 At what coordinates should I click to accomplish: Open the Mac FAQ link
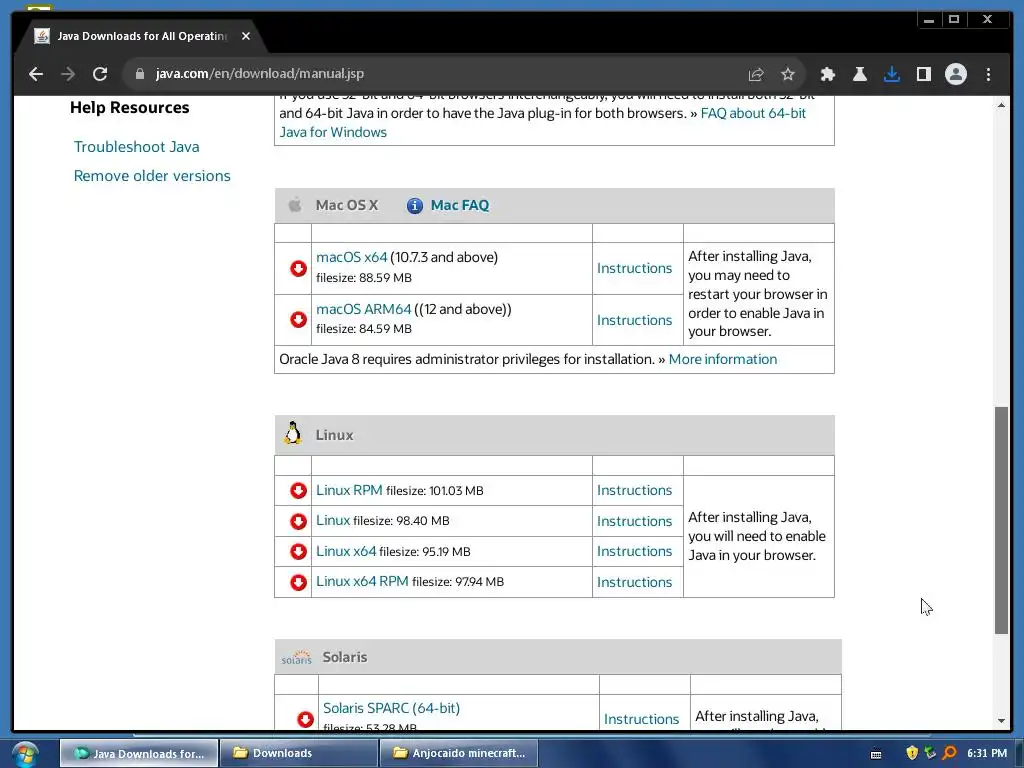(460, 205)
